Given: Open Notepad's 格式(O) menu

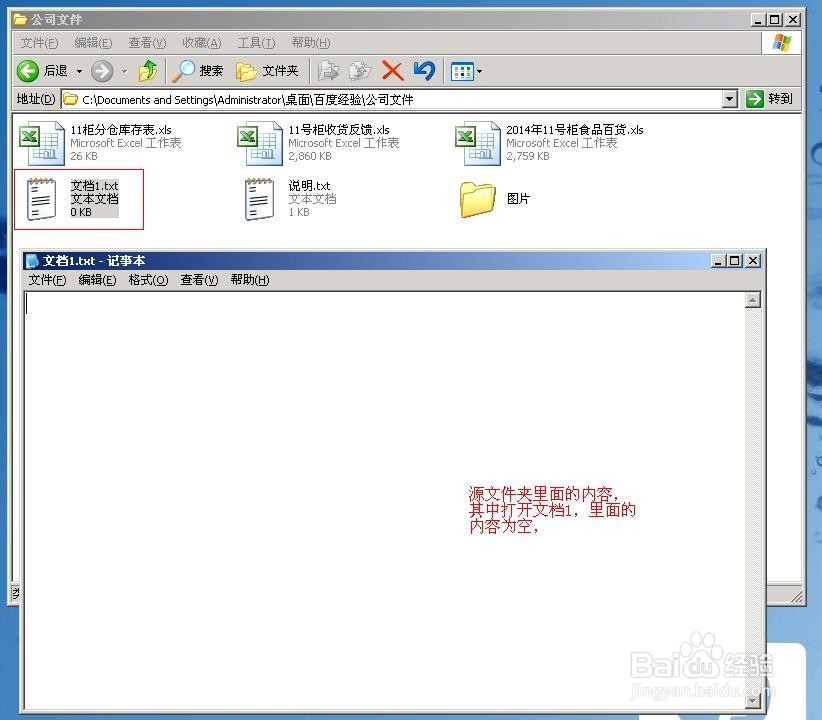Looking at the screenshot, I should pos(148,280).
